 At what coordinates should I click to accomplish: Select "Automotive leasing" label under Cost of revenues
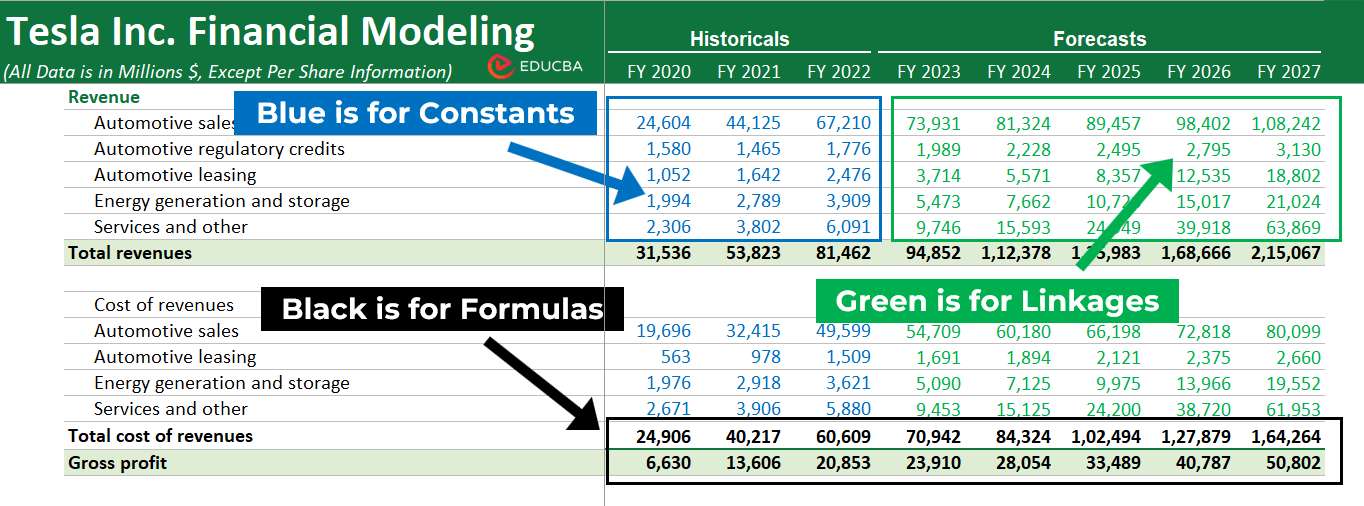pos(175,357)
